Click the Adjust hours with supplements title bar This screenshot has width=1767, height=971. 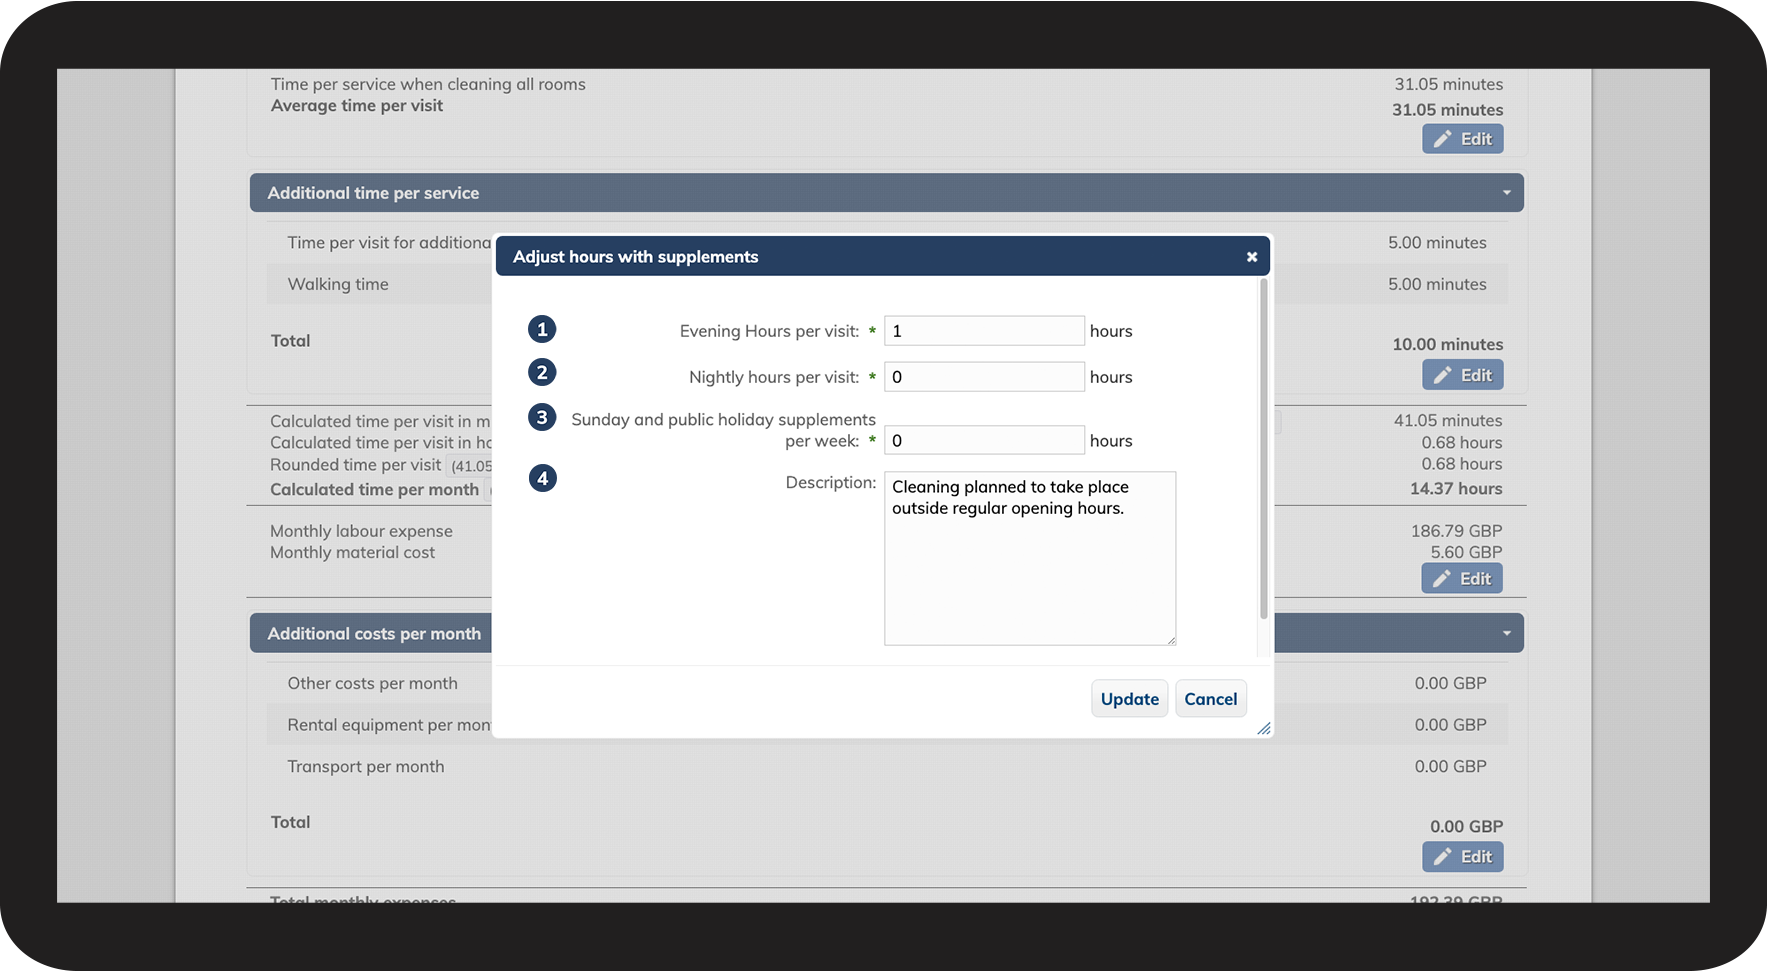(x=883, y=256)
